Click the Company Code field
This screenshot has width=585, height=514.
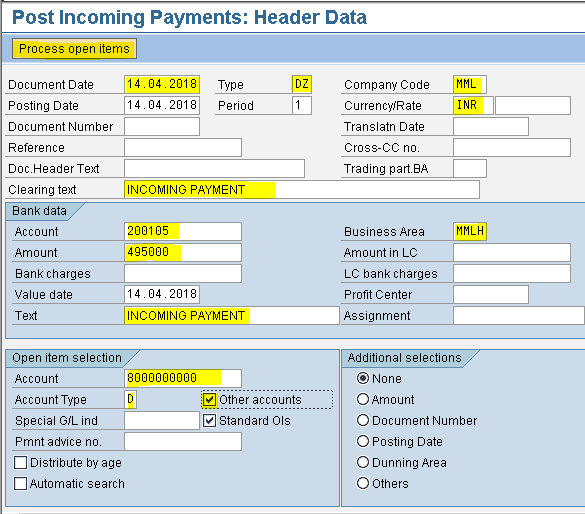tap(470, 84)
